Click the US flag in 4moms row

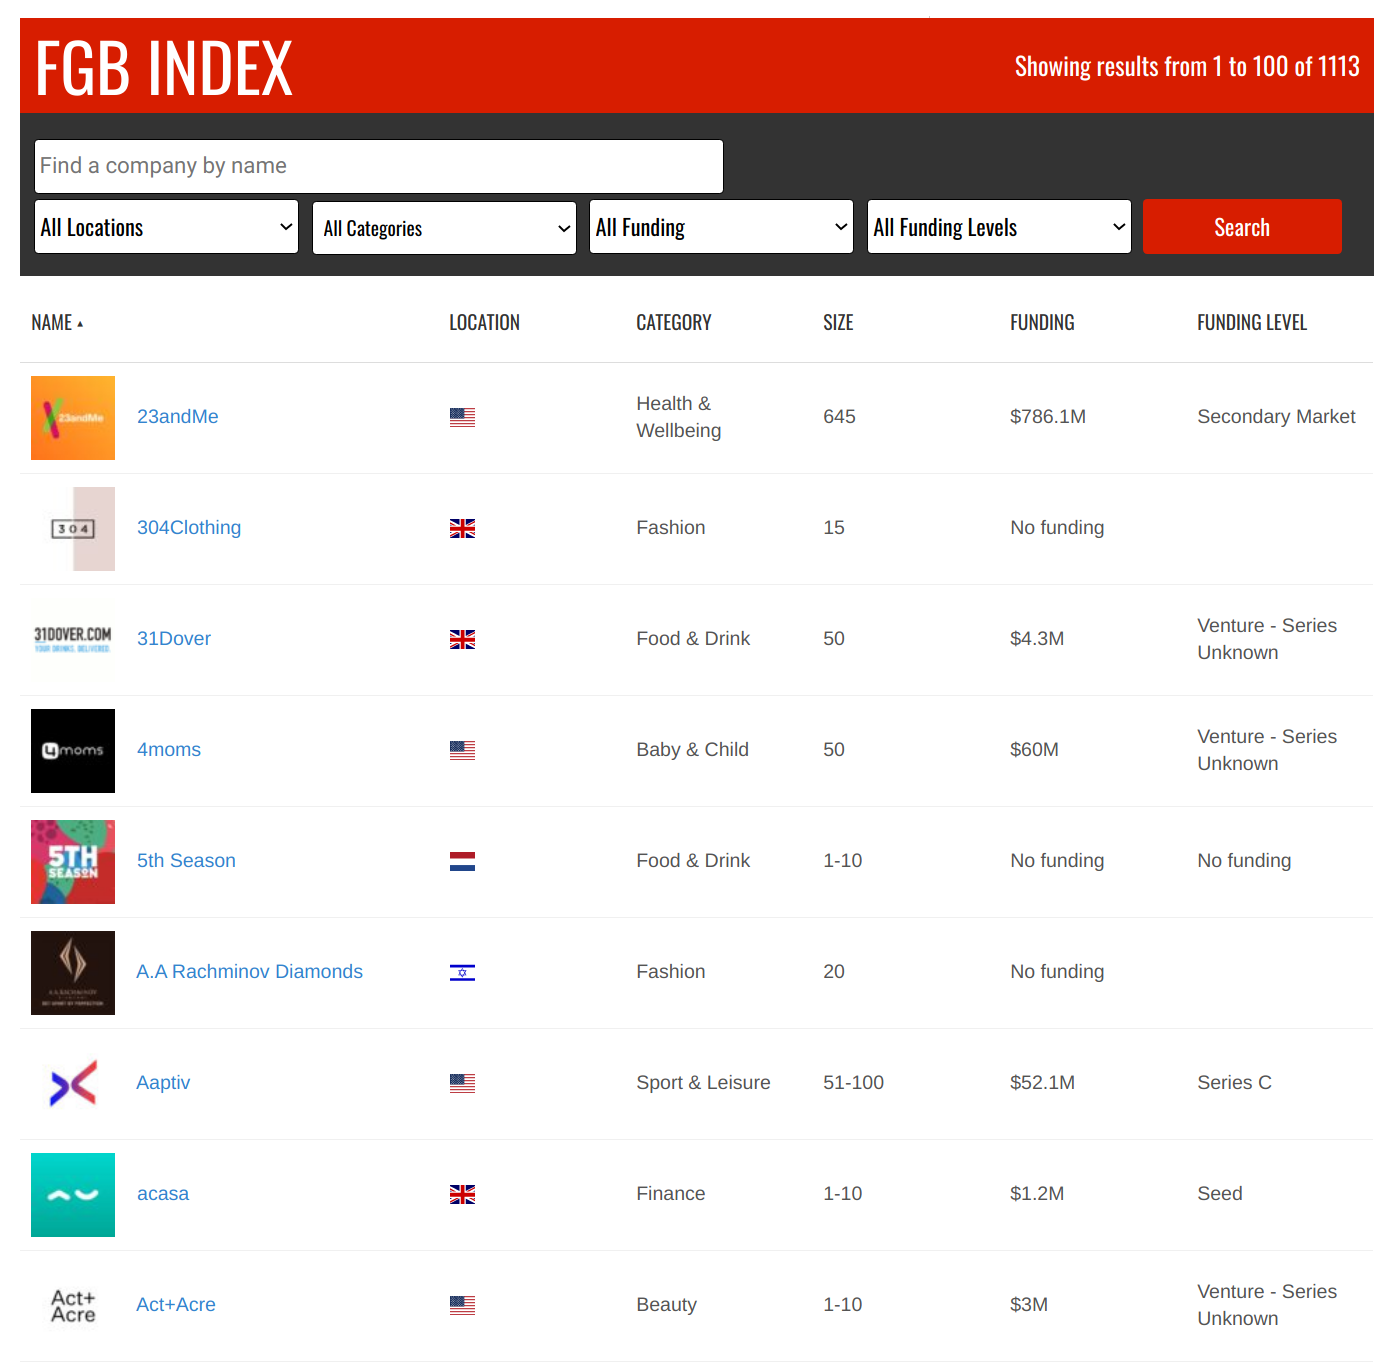pyautogui.click(x=462, y=751)
